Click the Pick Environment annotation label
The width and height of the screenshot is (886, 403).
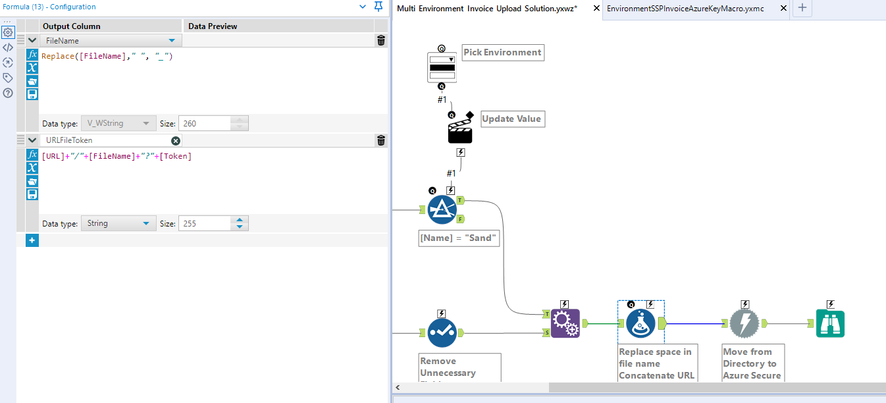coord(502,52)
